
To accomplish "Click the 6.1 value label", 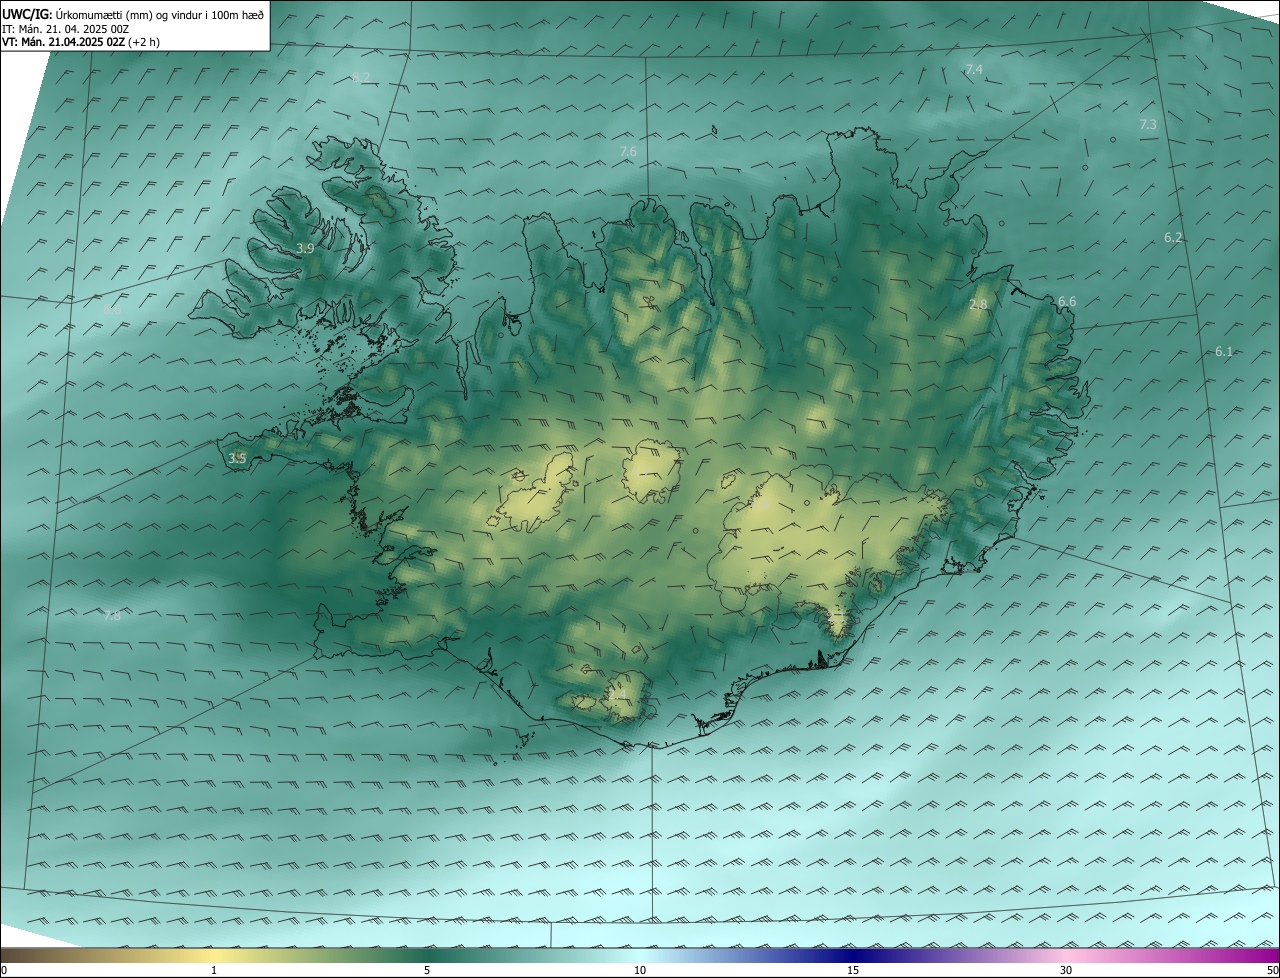I will tap(1224, 351).
